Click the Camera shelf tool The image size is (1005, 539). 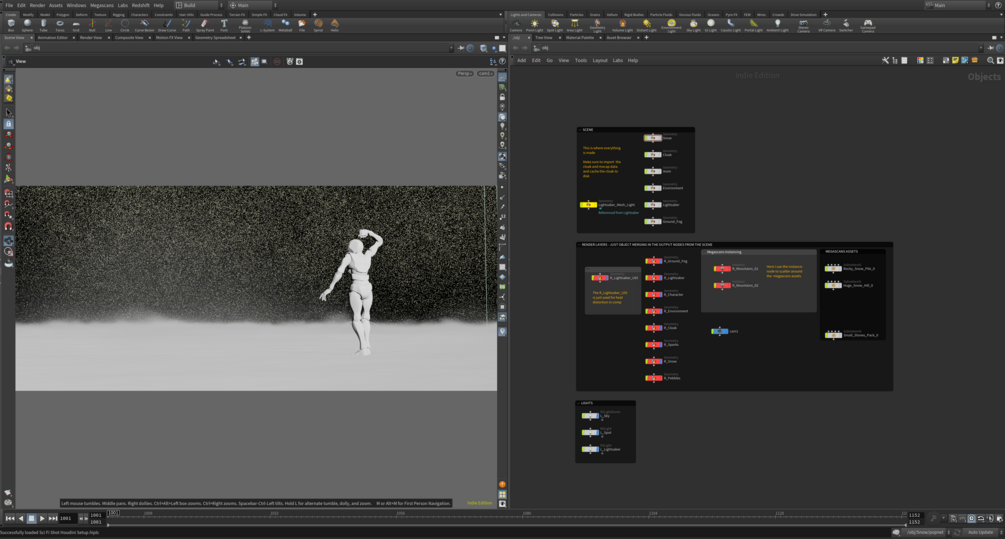tap(516, 24)
